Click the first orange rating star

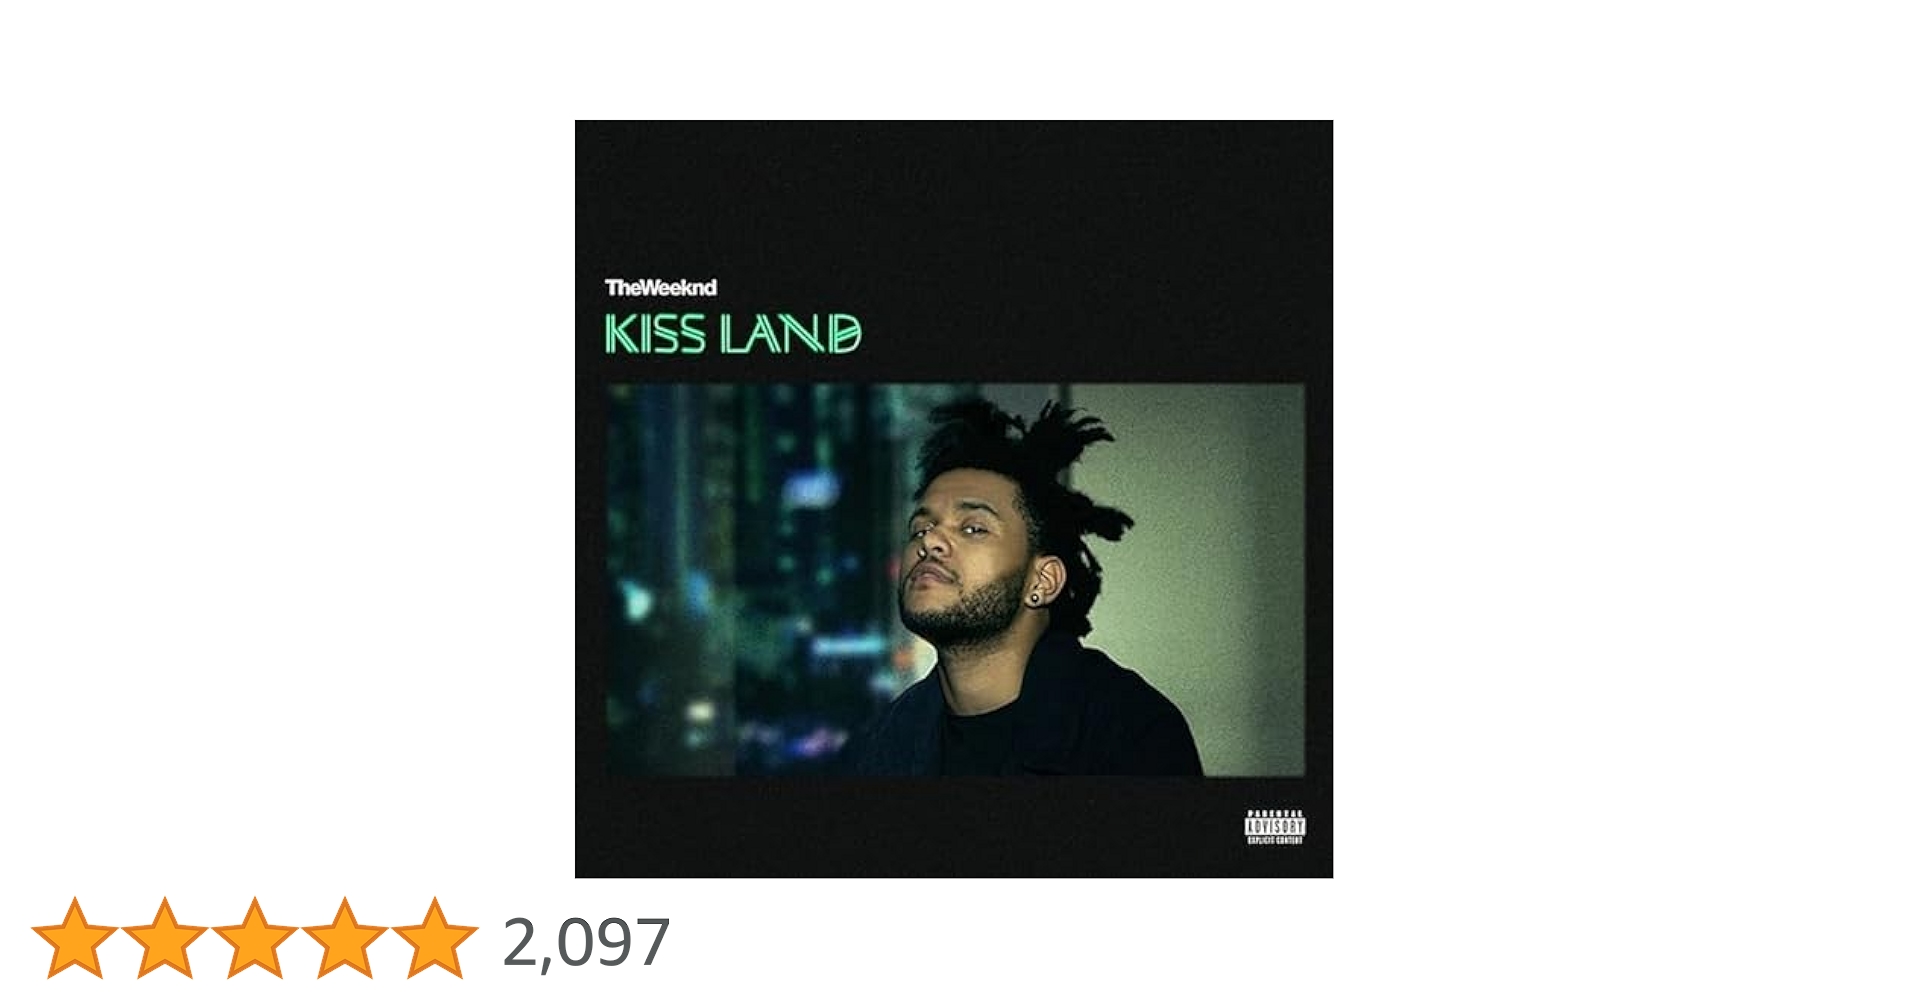75,938
